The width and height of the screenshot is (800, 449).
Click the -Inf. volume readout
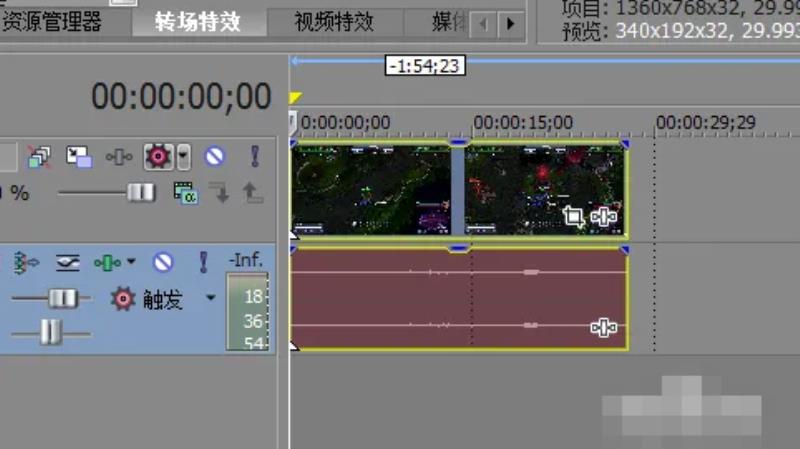pos(246,260)
